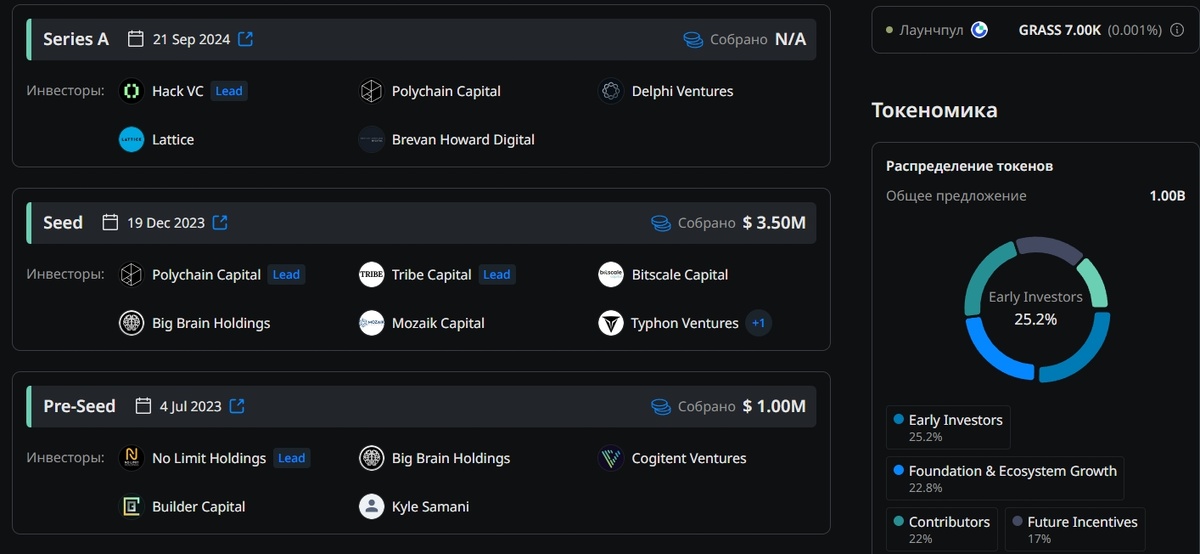Open the Seed round external link icon
This screenshot has width=1200, height=554.
[x=220, y=223]
